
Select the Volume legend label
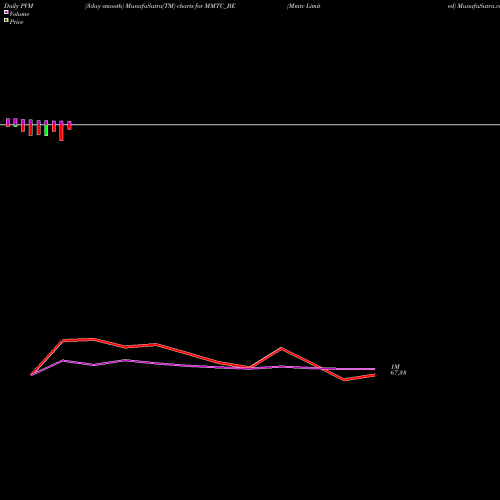pyautogui.click(x=19, y=14)
